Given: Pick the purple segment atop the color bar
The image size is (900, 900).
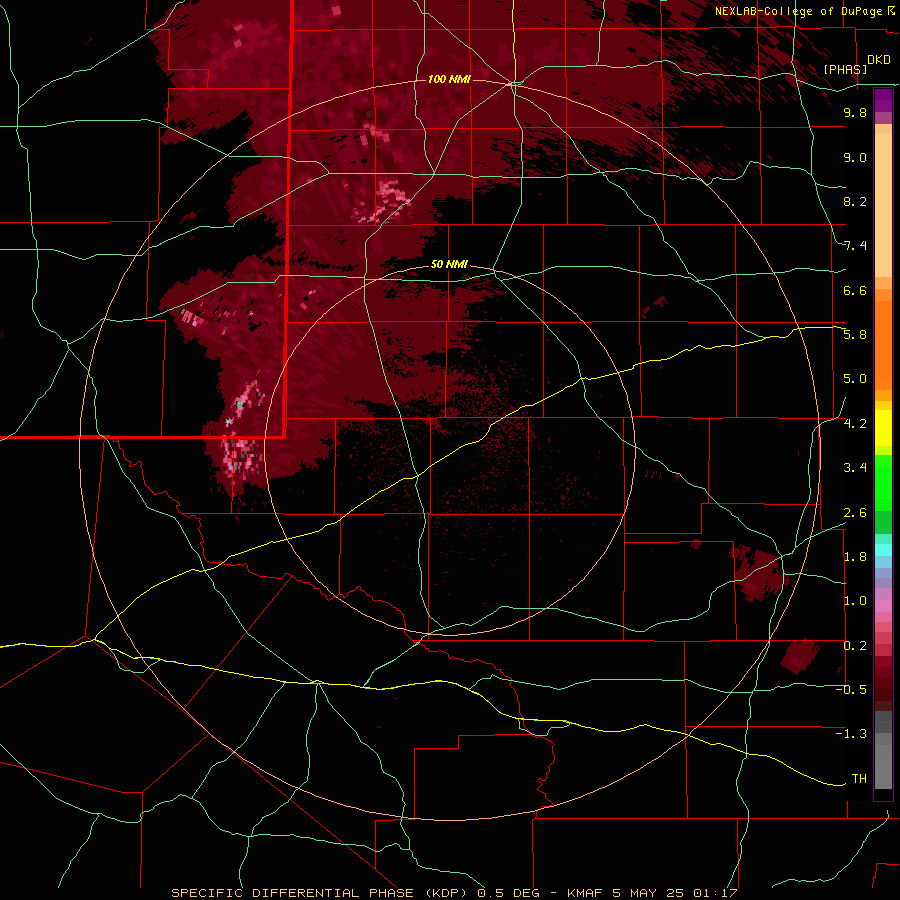Looking at the screenshot, I should click(883, 101).
